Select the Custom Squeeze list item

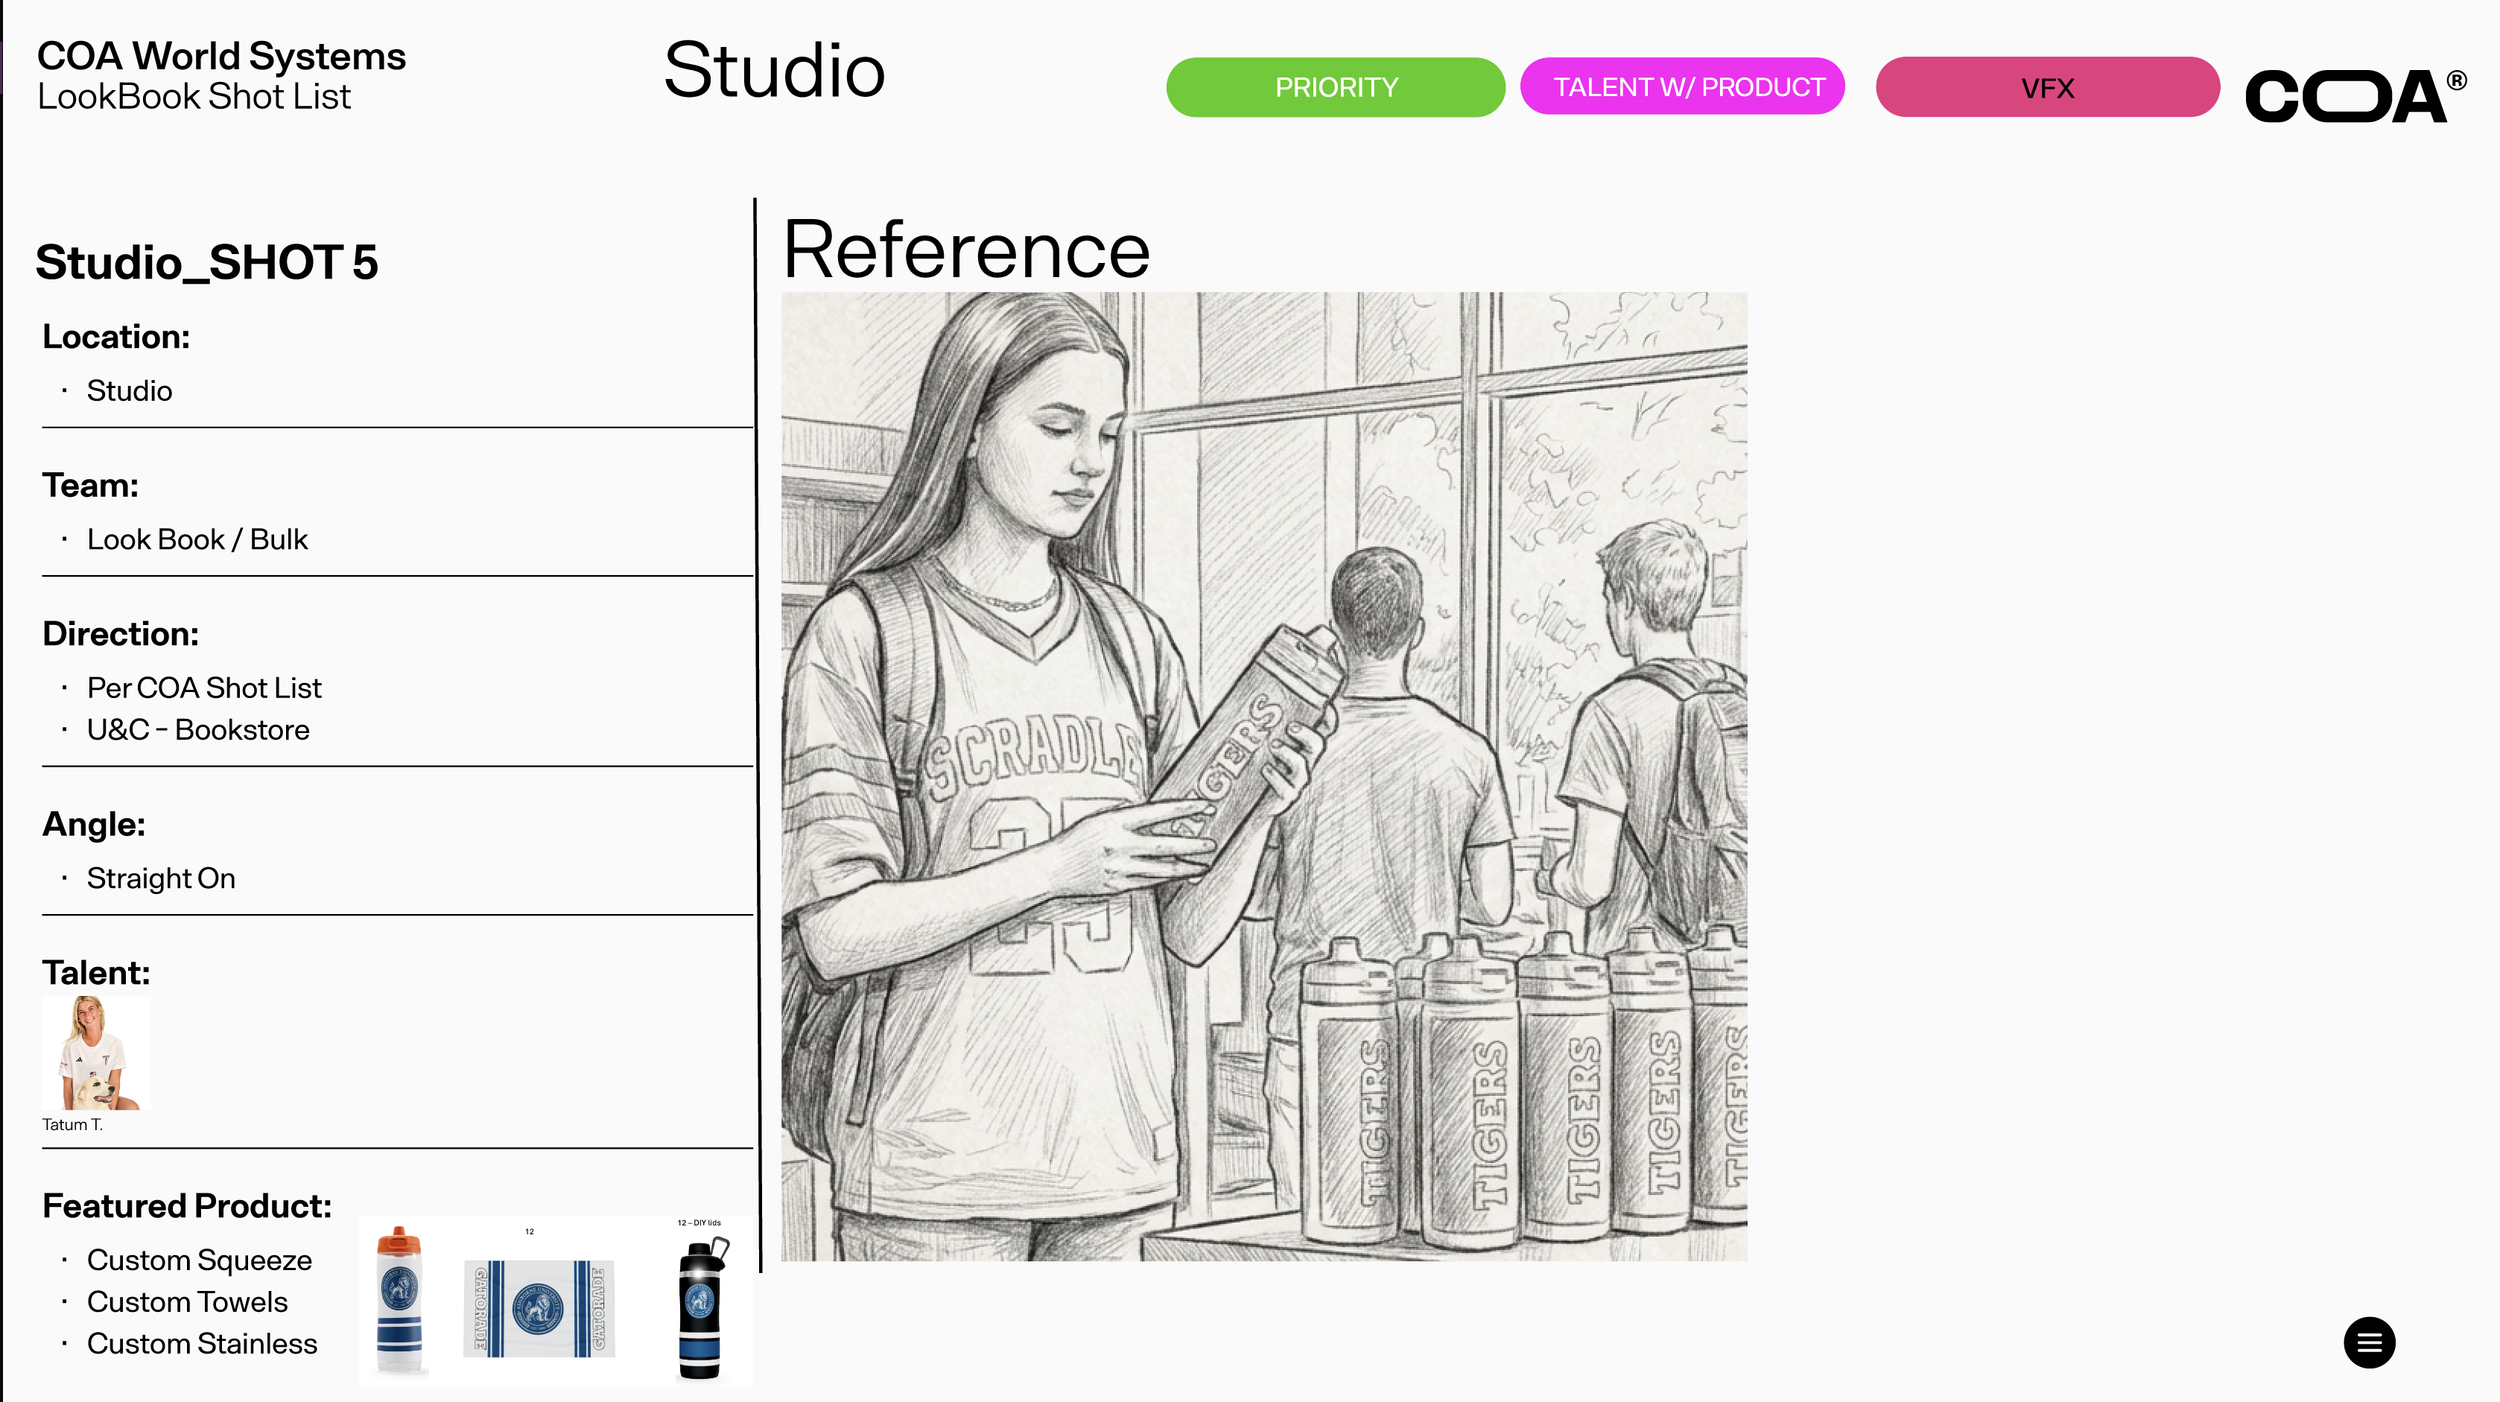(x=199, y=1260)
